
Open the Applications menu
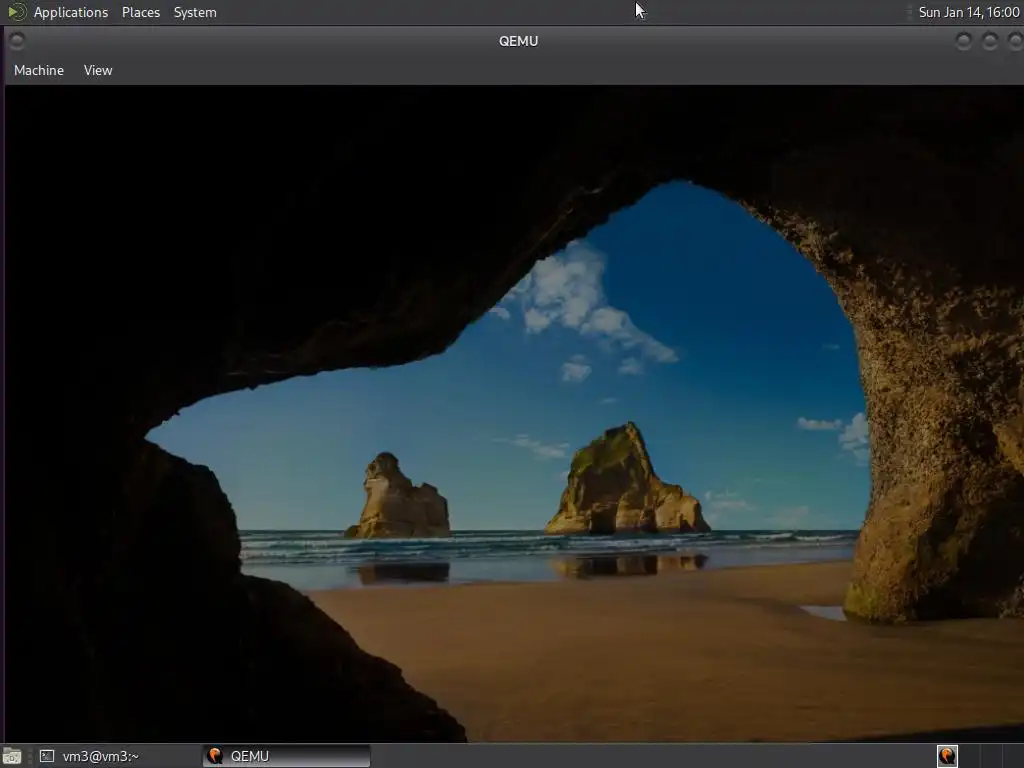70,12
